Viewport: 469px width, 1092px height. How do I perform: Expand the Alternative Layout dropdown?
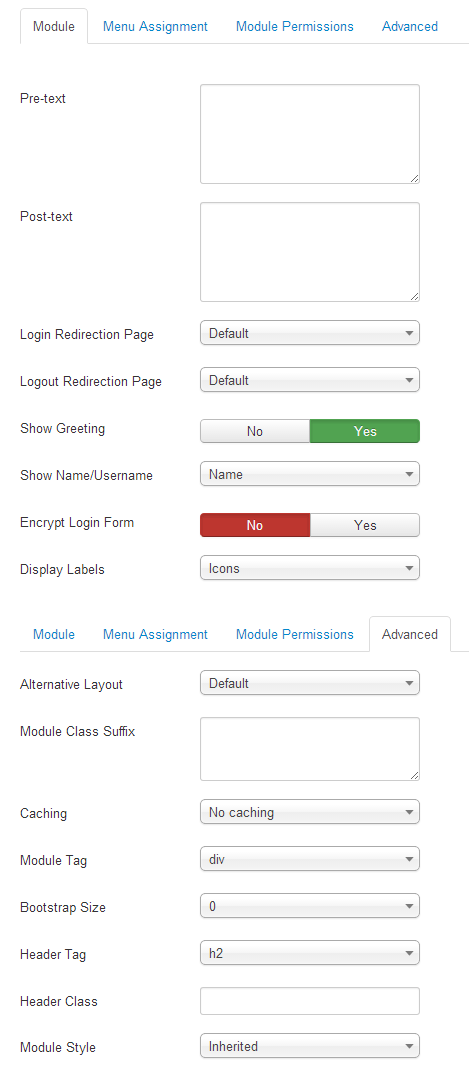click(x=310, y=682)
